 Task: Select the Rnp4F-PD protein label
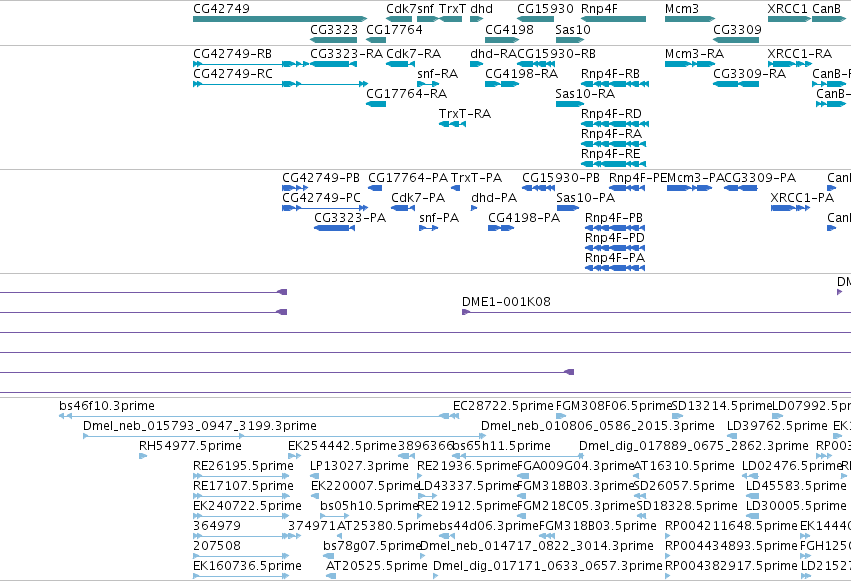[615, 238]
